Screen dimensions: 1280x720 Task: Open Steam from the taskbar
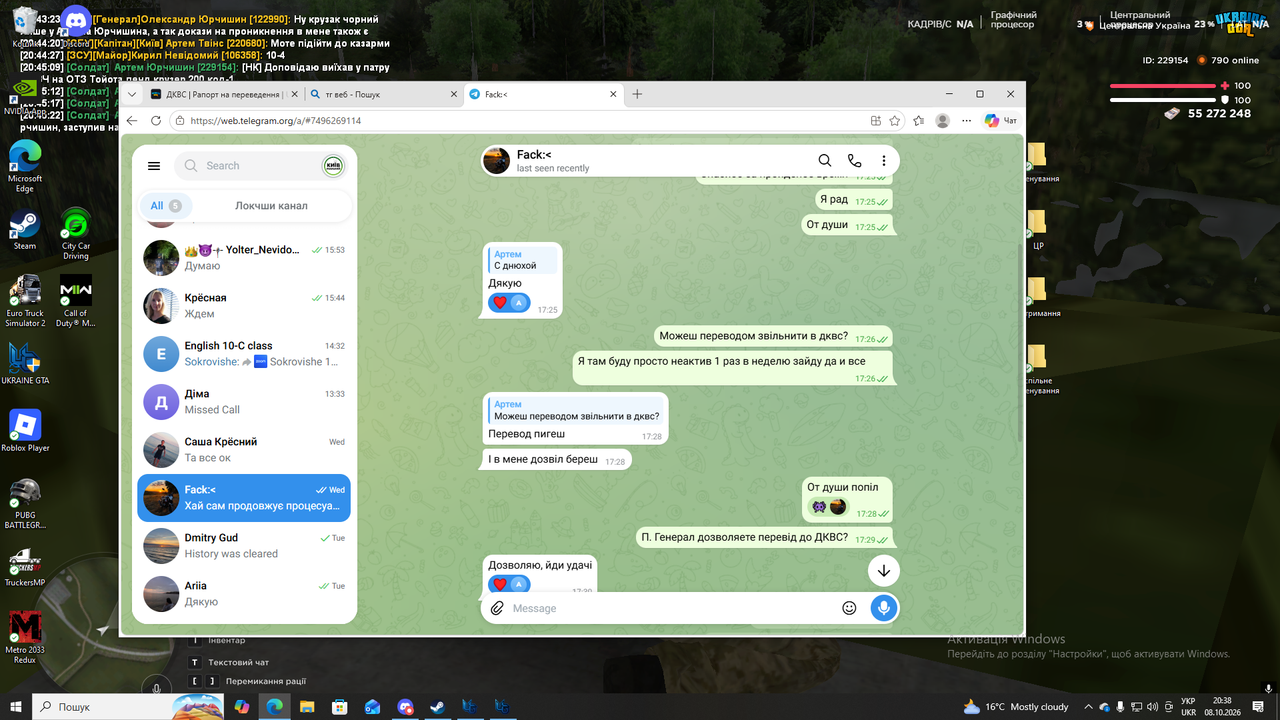(437, 707)
